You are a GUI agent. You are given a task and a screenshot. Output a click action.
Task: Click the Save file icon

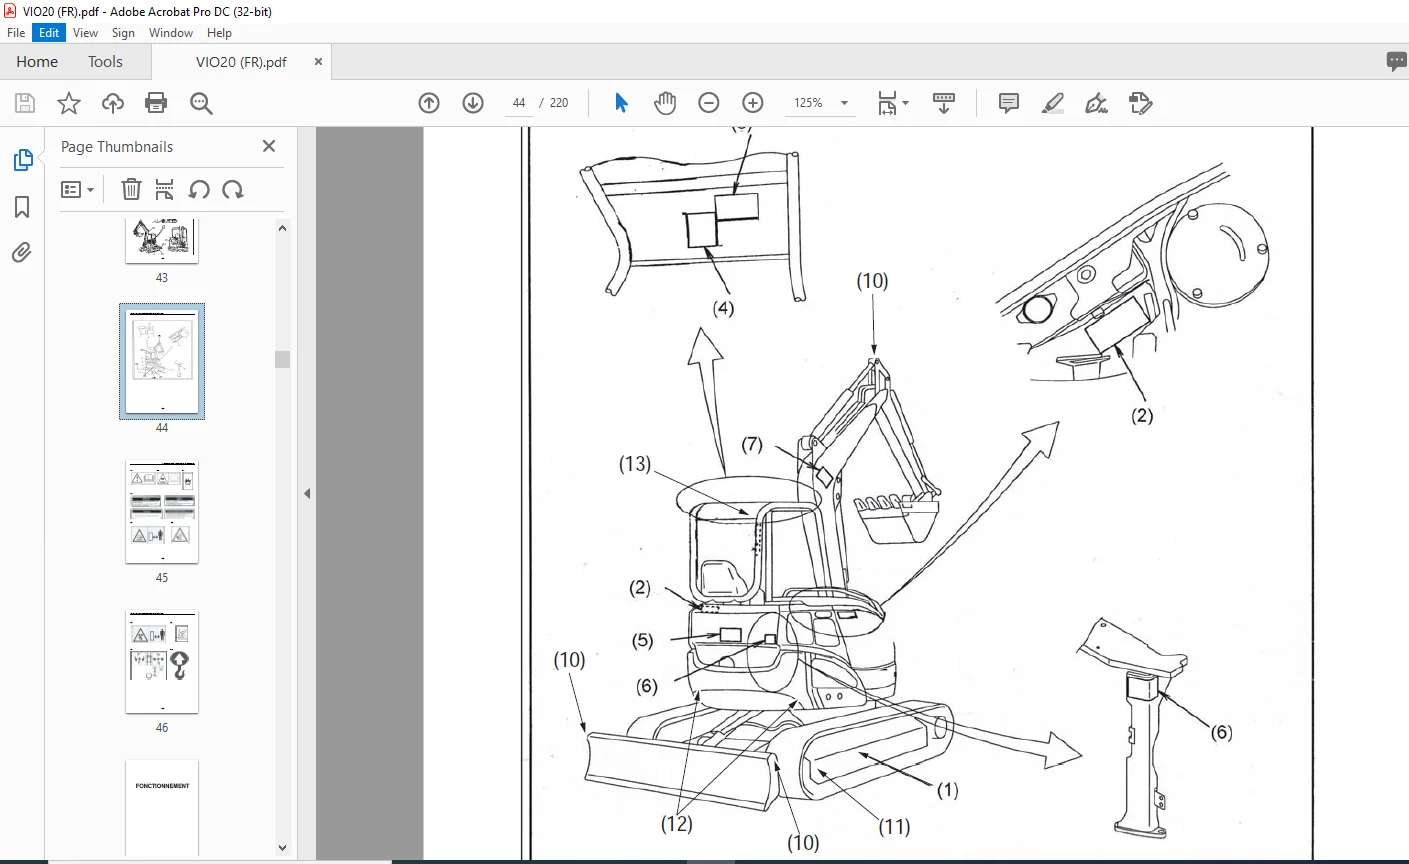25,103
